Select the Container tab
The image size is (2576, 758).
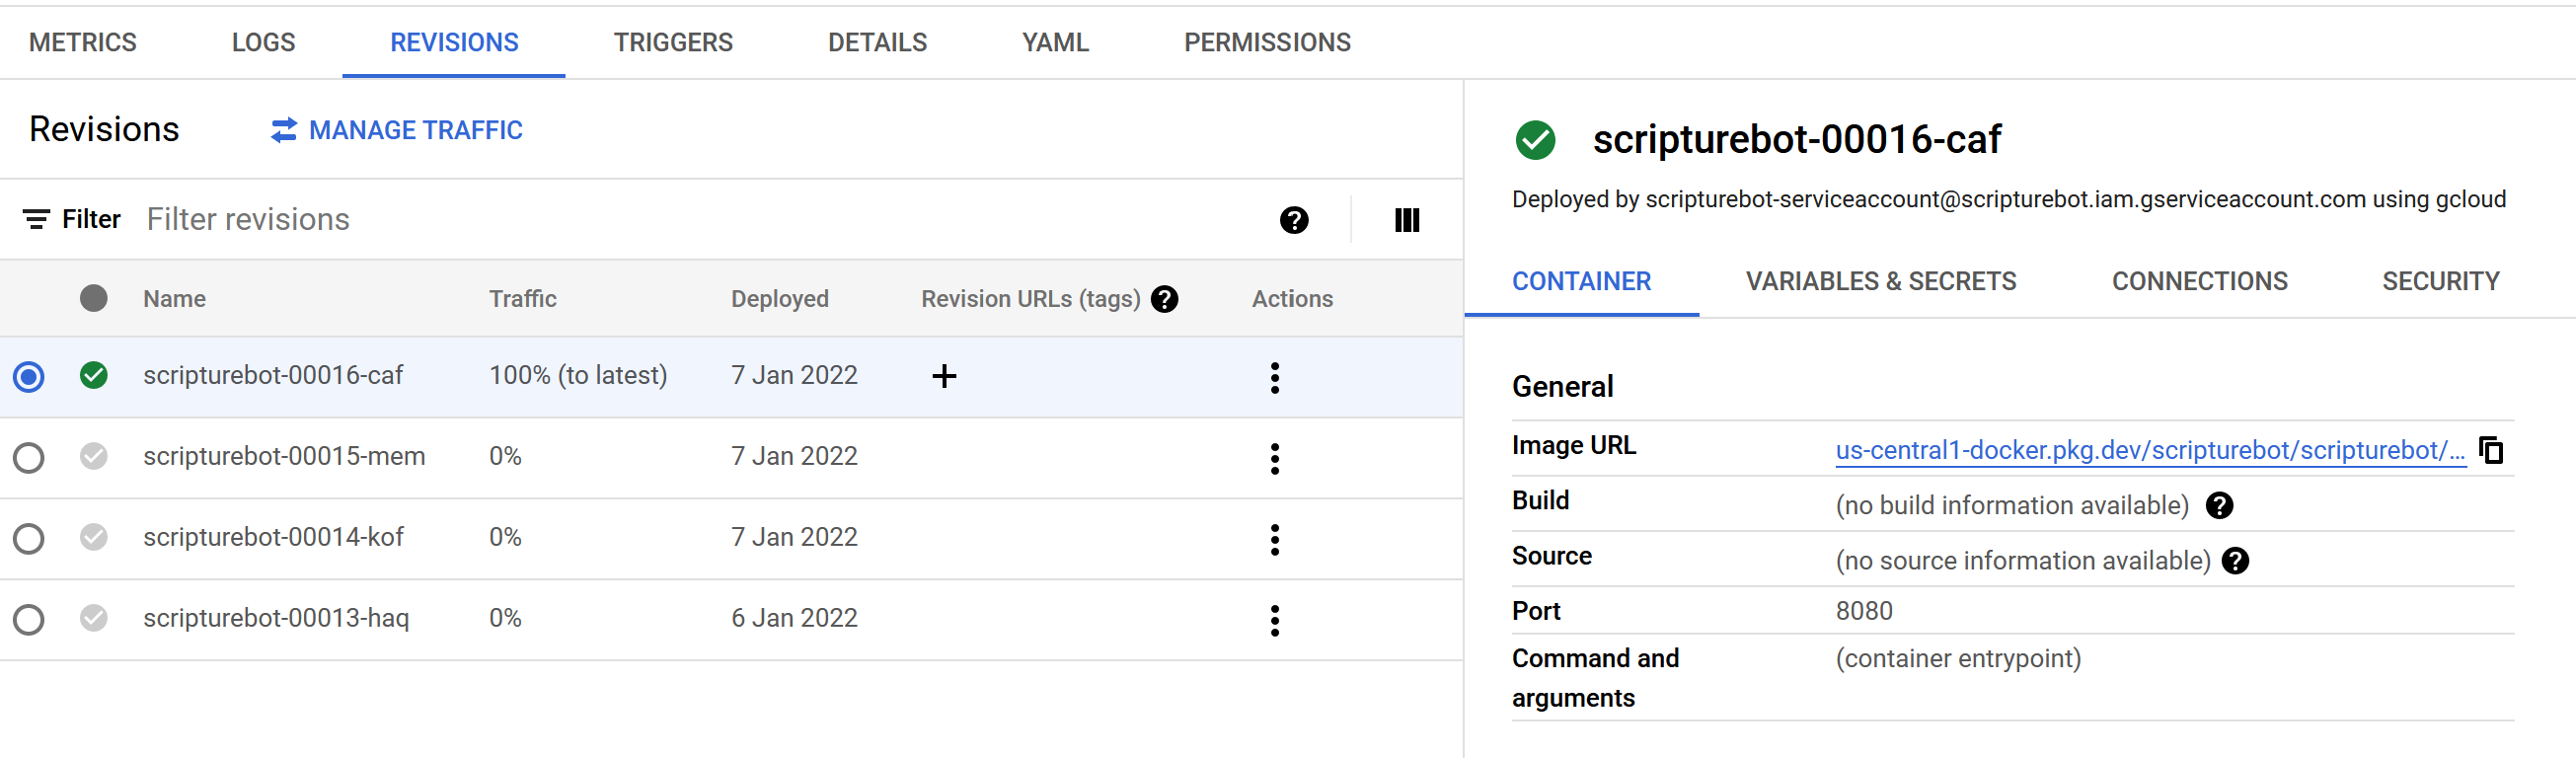click(1581, 281)
